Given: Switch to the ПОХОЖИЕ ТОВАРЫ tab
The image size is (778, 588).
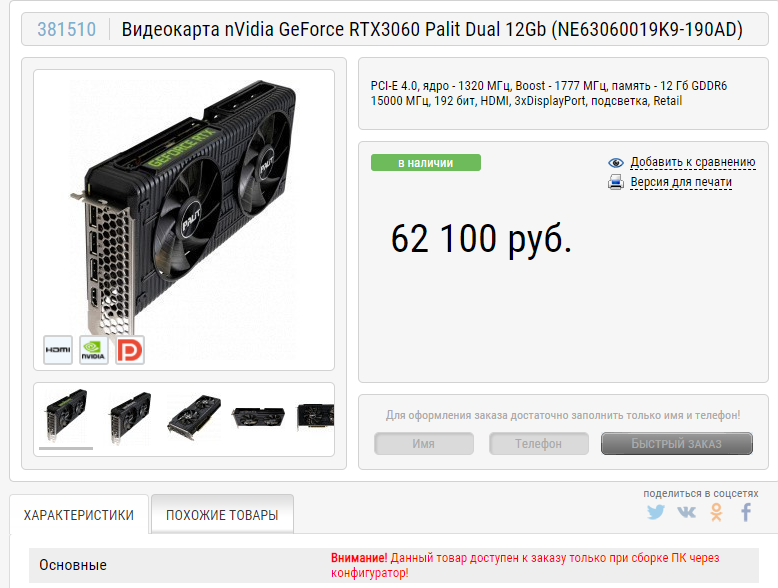Looking at the screenshot, I should [222, 515].
